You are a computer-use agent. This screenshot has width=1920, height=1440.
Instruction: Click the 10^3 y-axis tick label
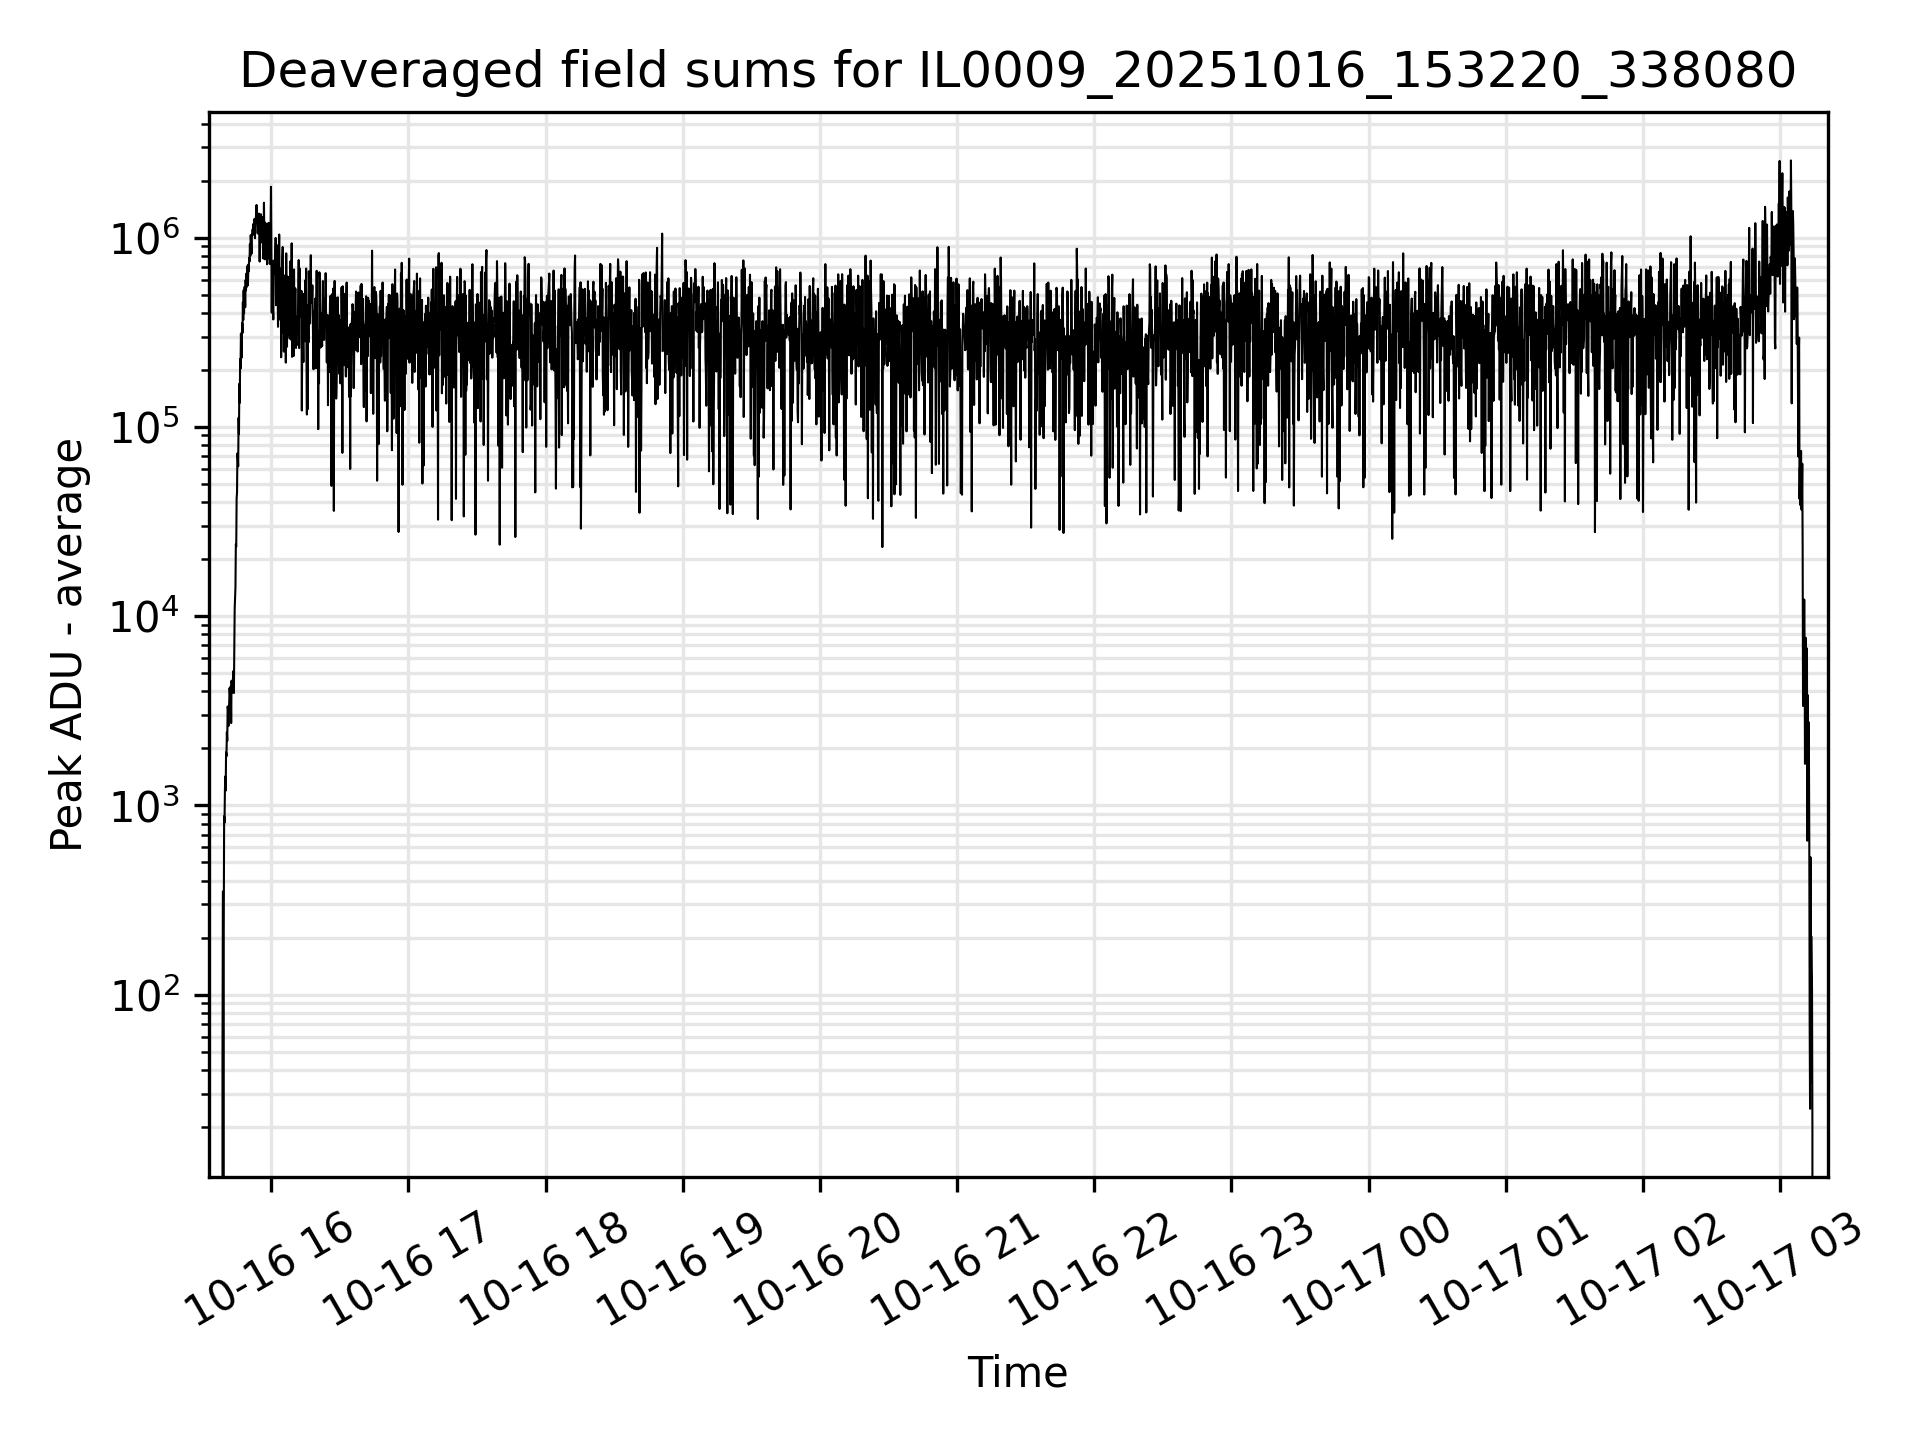[146, 805]
